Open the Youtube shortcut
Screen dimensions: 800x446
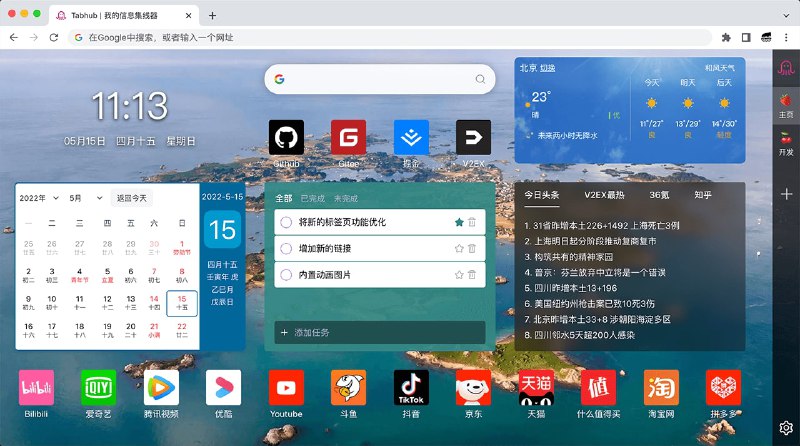(x=286, y=387)
